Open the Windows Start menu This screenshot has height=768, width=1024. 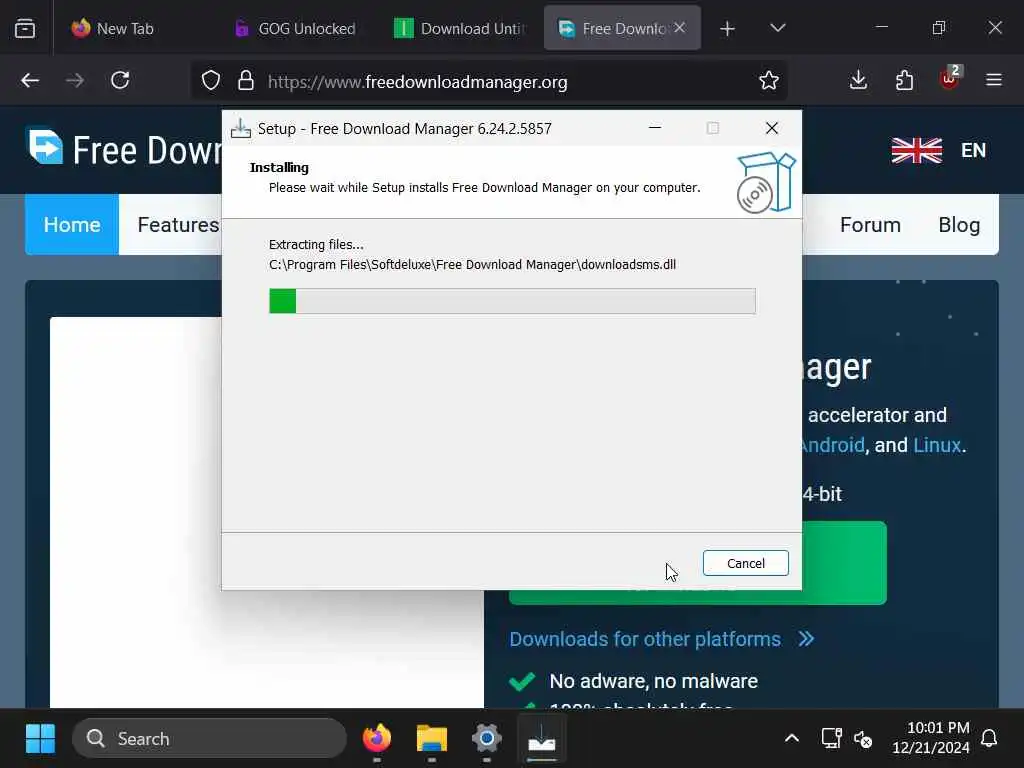pos(40,739)
